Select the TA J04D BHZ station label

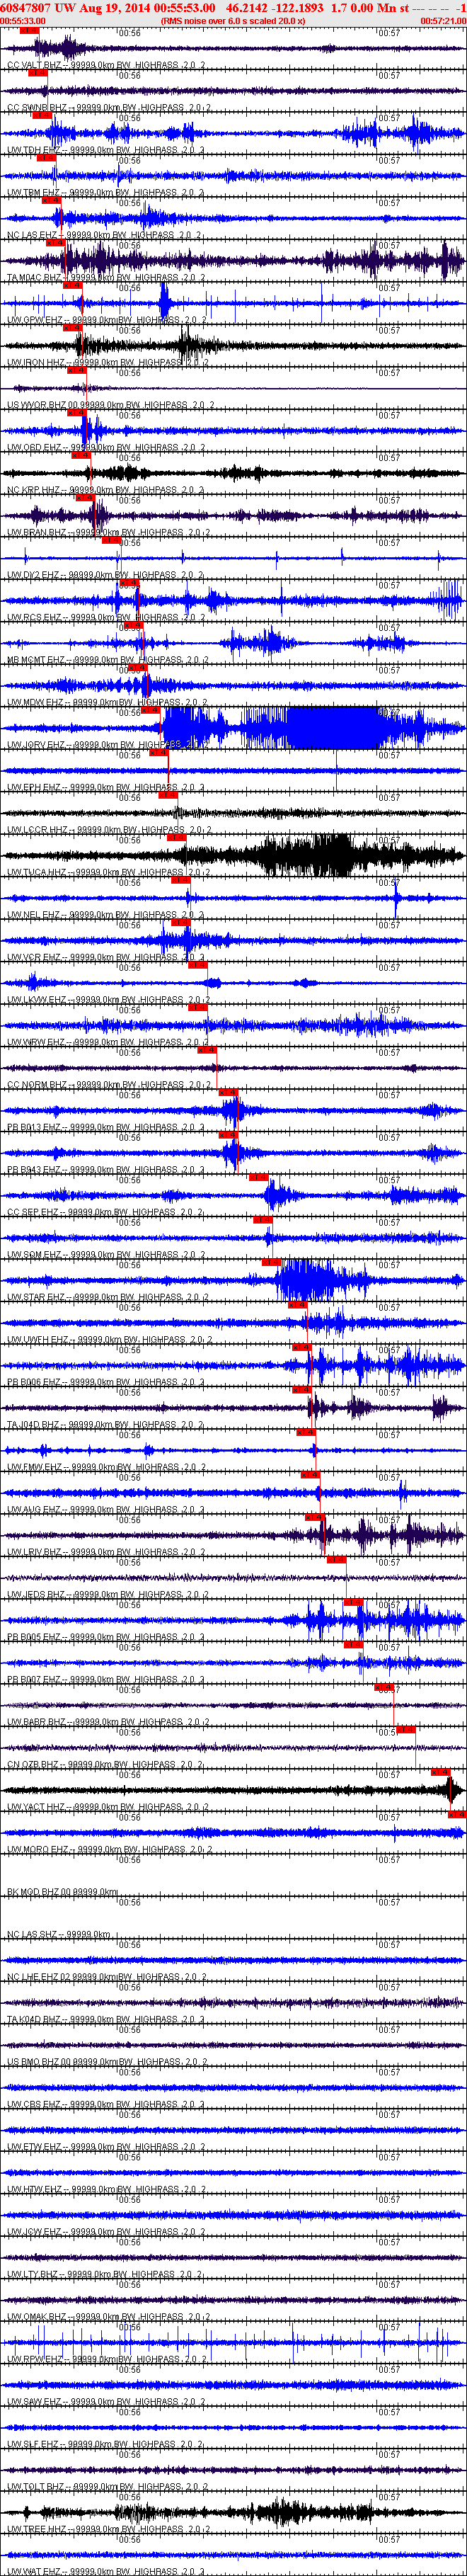click(x=105, y=1425)
